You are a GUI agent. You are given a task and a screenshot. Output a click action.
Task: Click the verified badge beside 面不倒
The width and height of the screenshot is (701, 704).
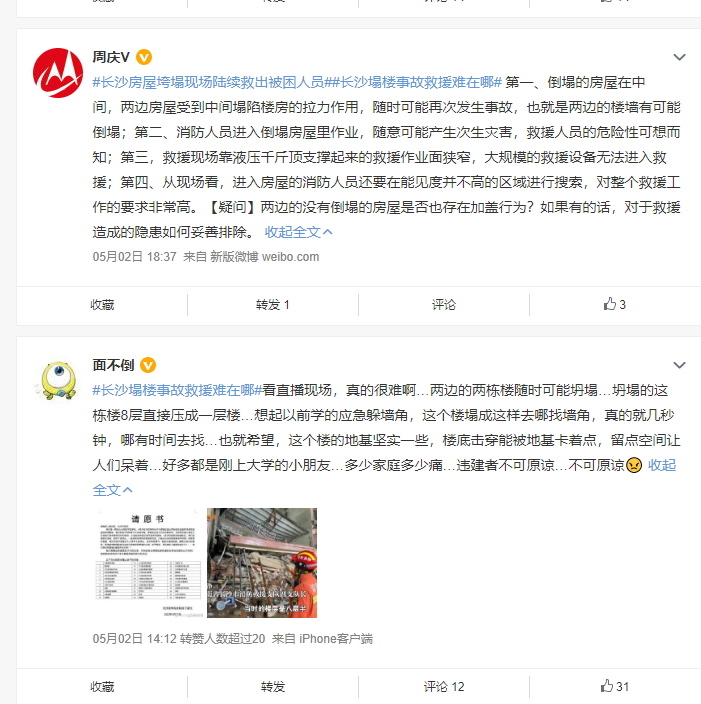pyautogui.click(x=148, y=365)
